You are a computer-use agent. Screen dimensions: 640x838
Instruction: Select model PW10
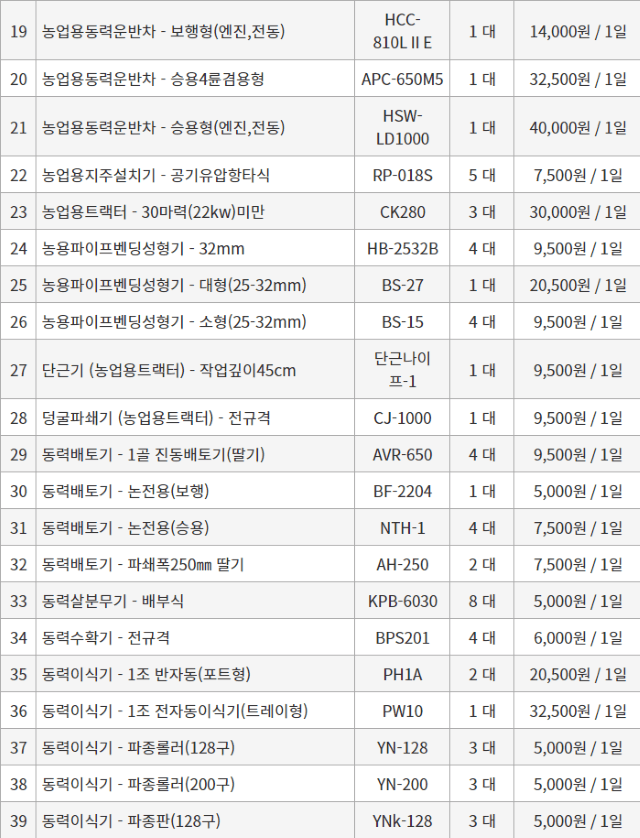[402, 711]
